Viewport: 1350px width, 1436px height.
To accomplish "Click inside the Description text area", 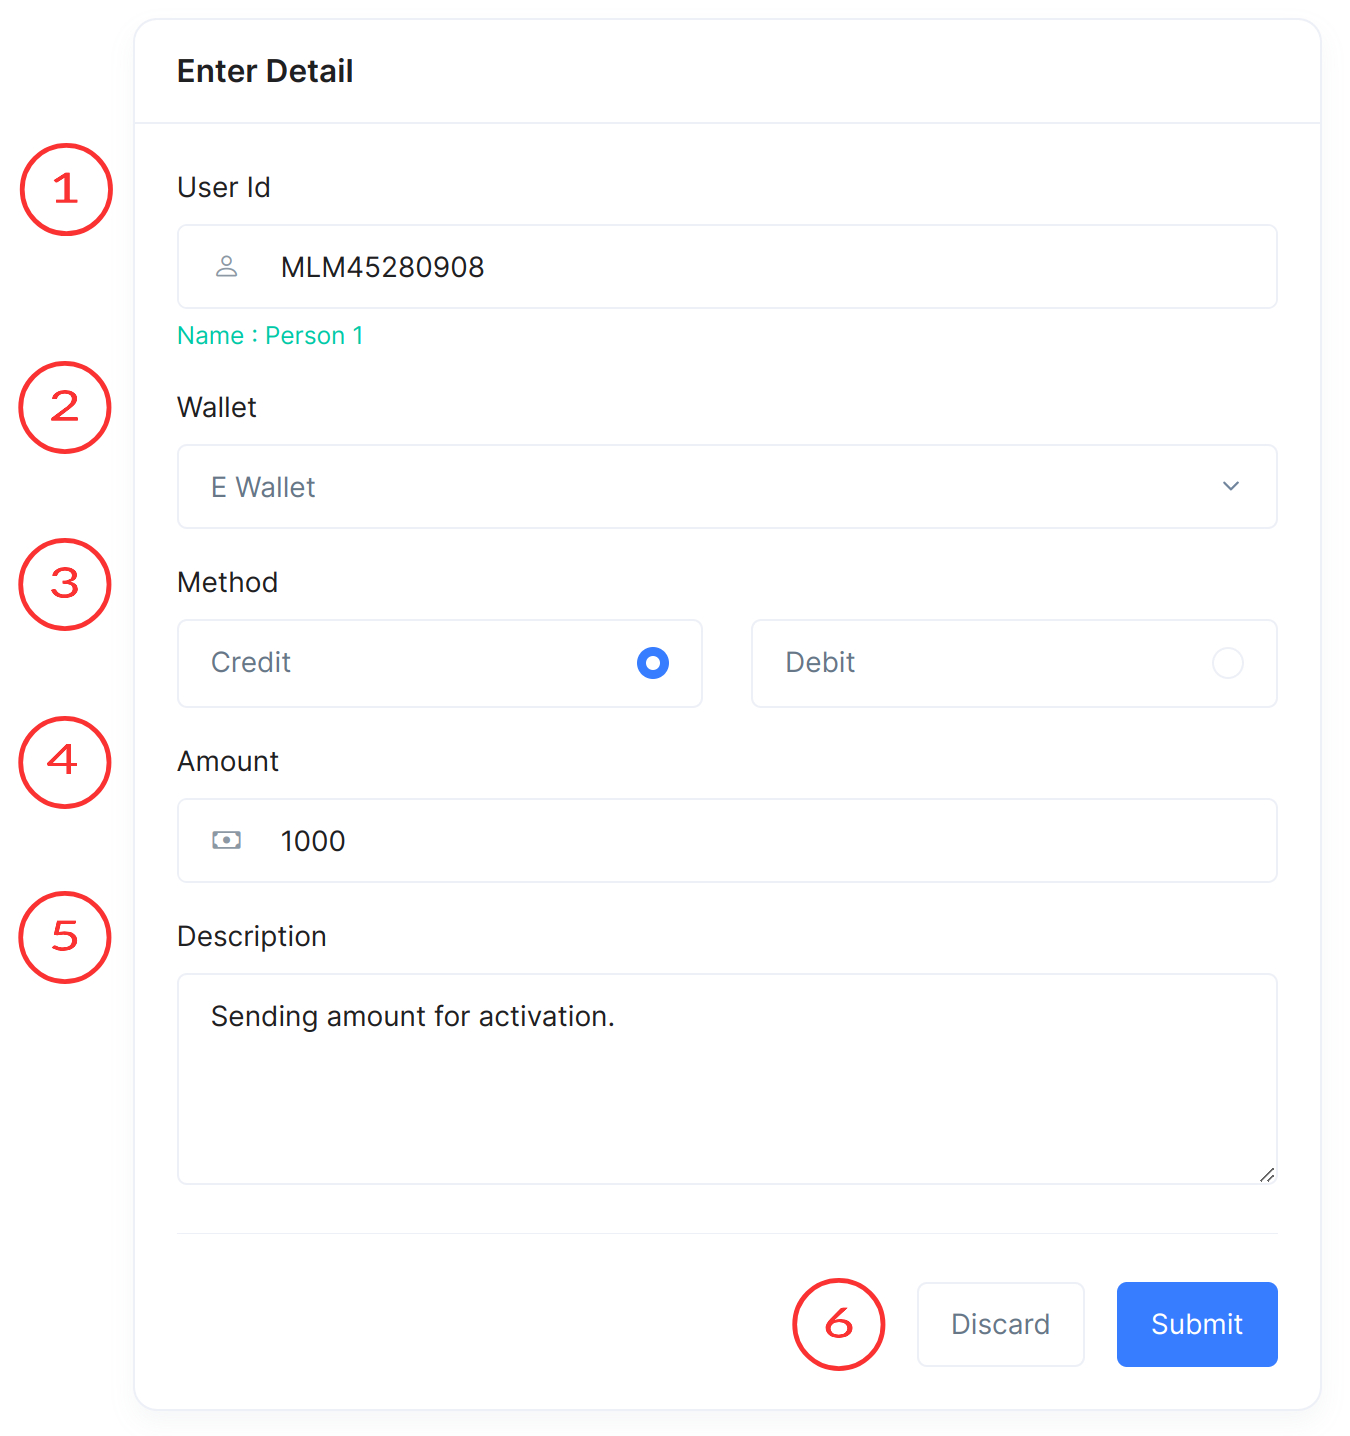I will click(x=726, y=1090).
